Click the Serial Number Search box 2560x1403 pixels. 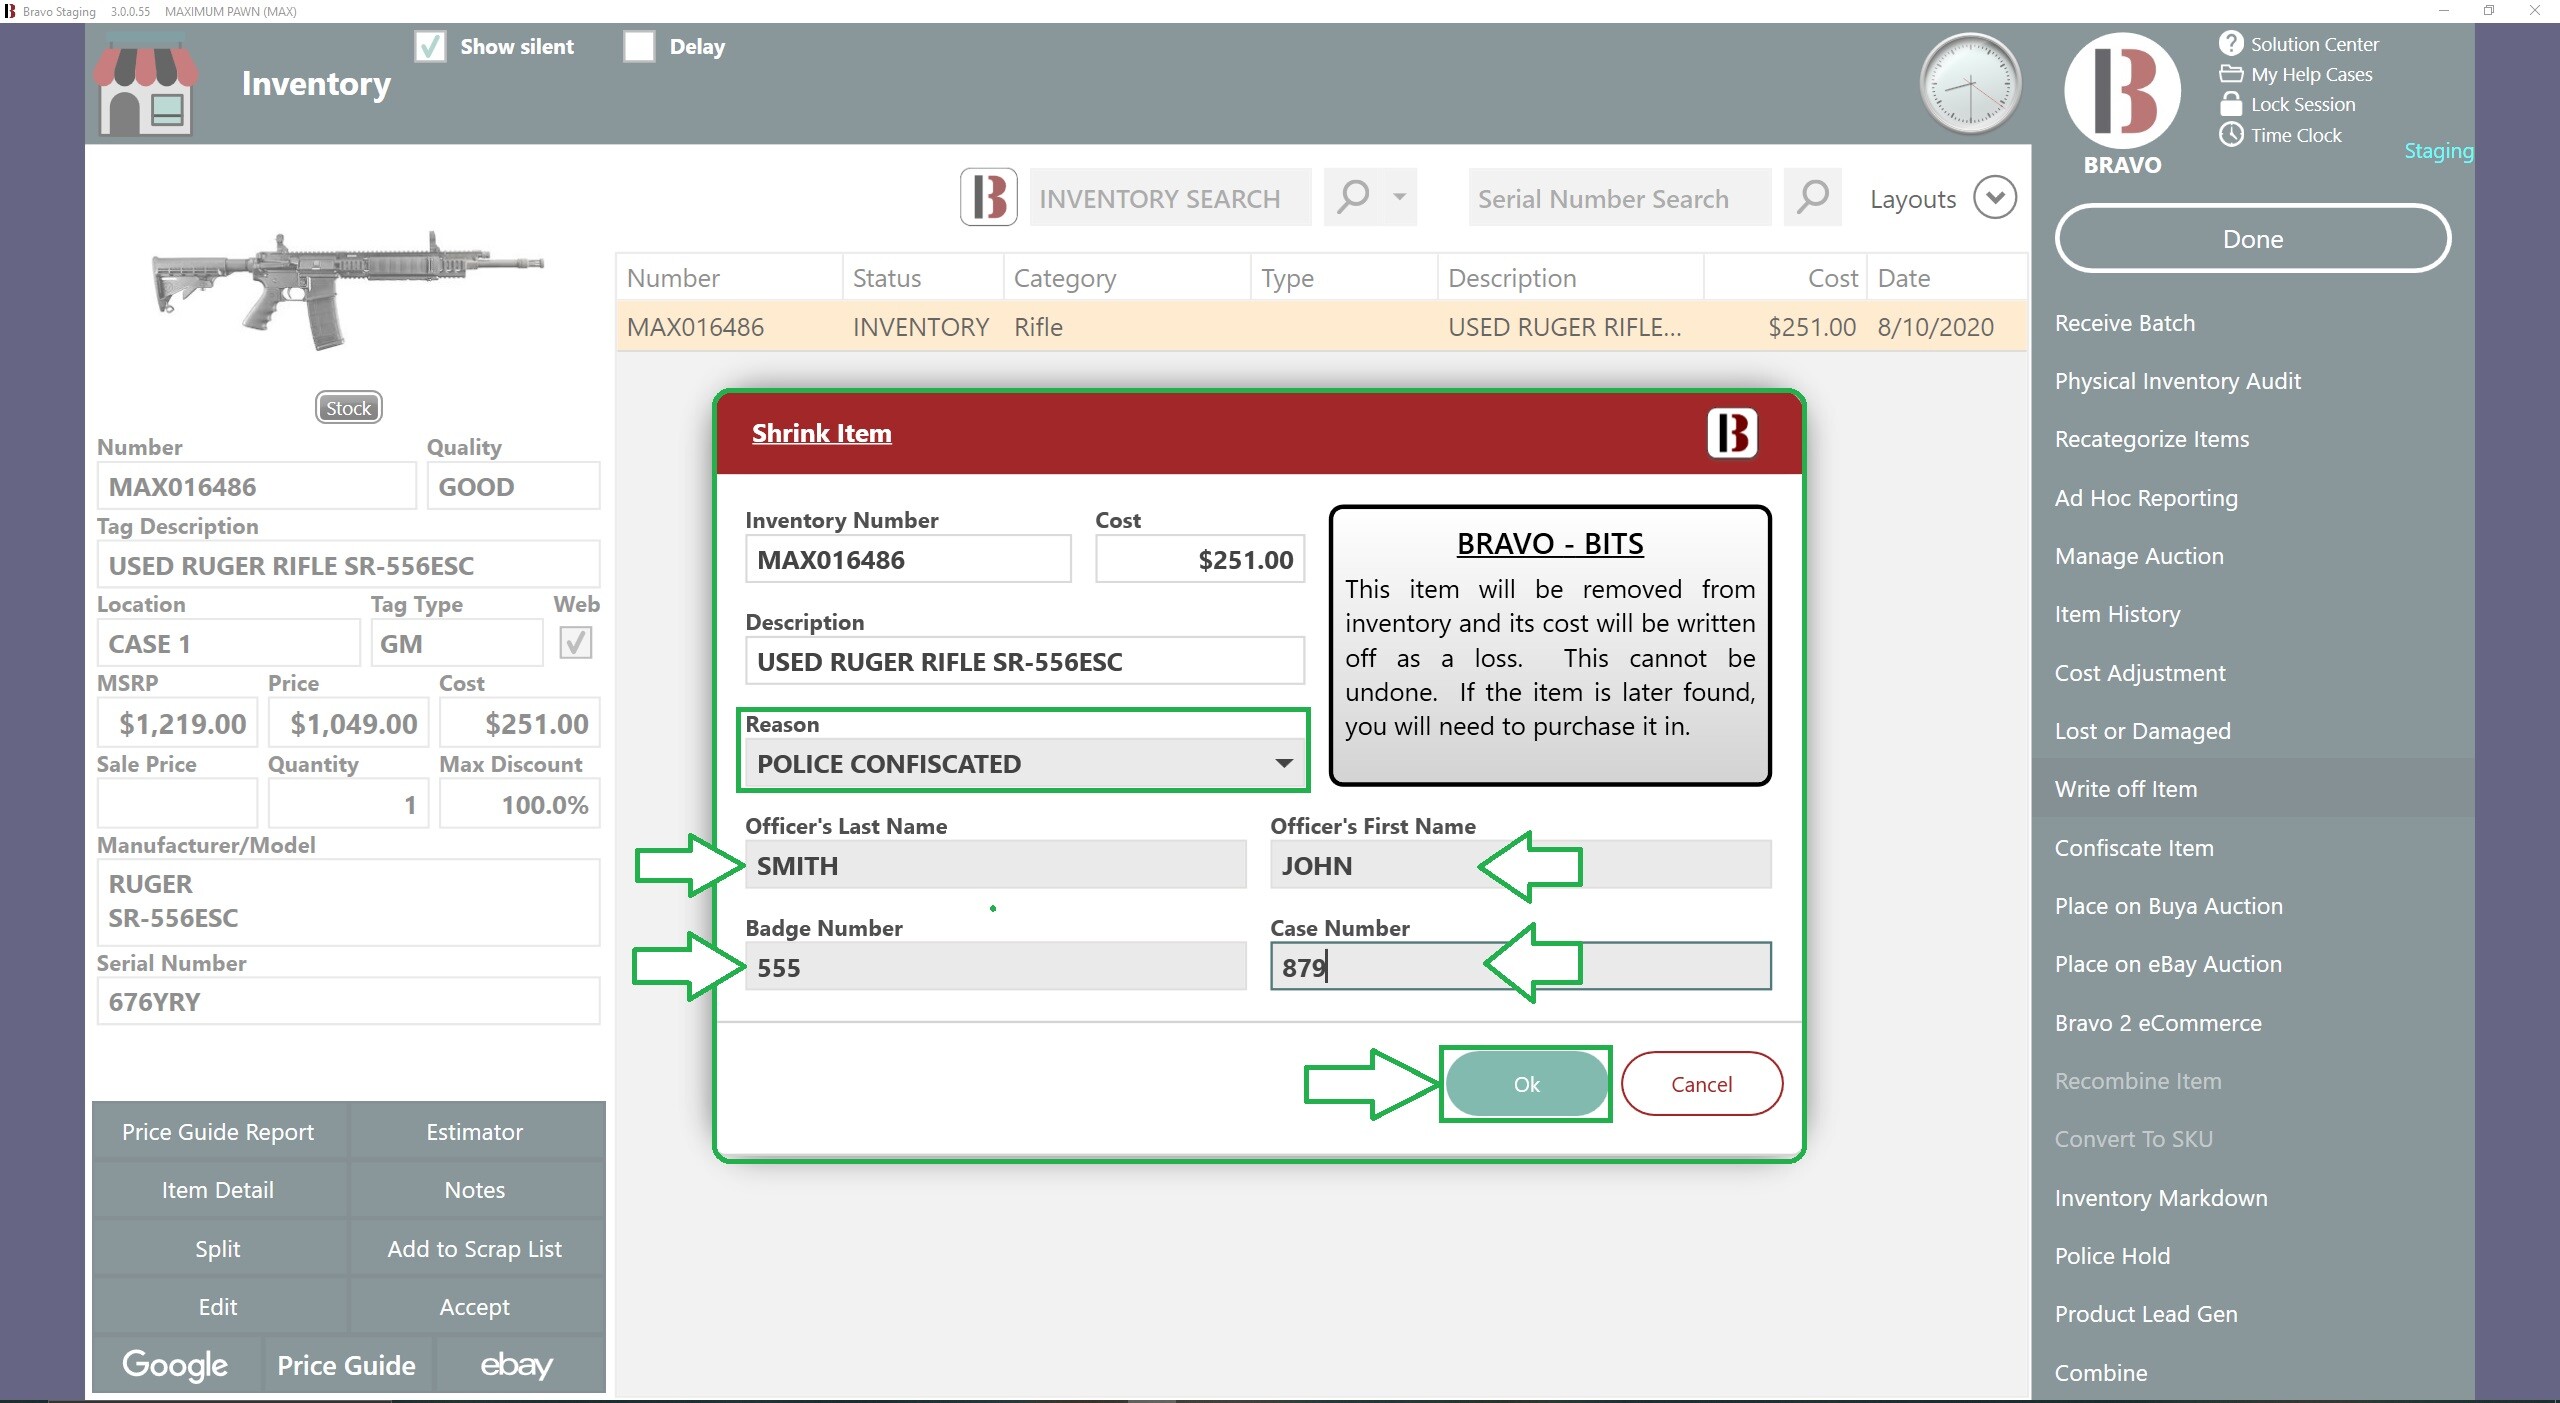click(1619, 198)
